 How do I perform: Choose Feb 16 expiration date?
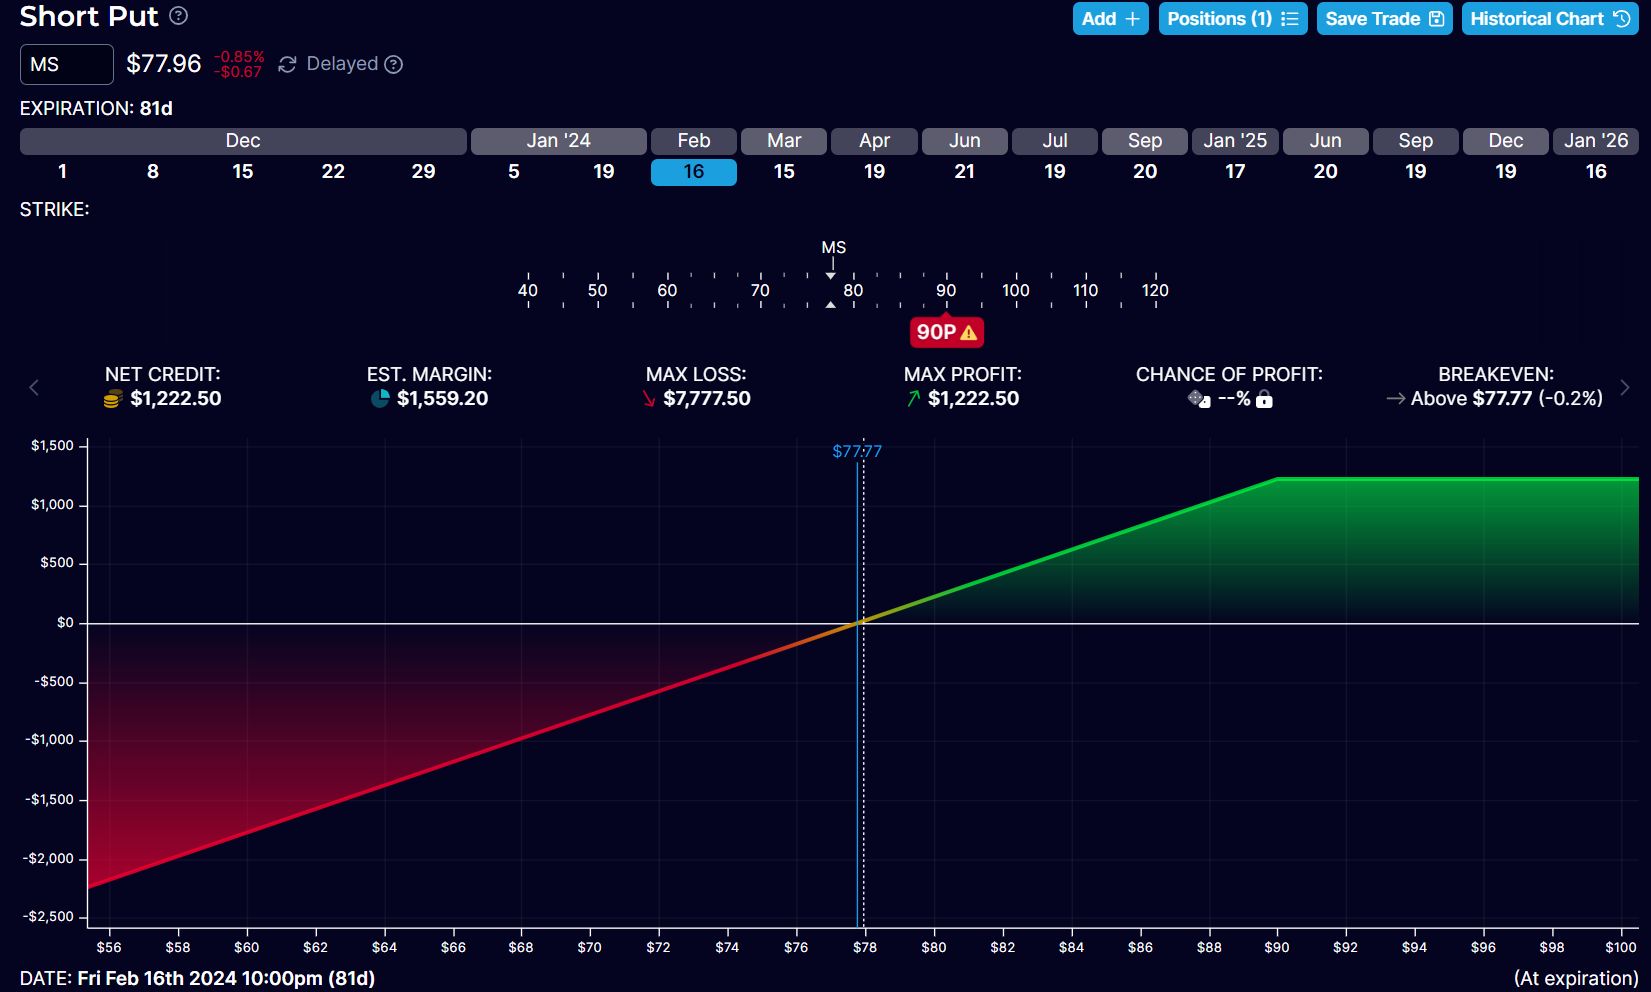[x=694, y=172]
